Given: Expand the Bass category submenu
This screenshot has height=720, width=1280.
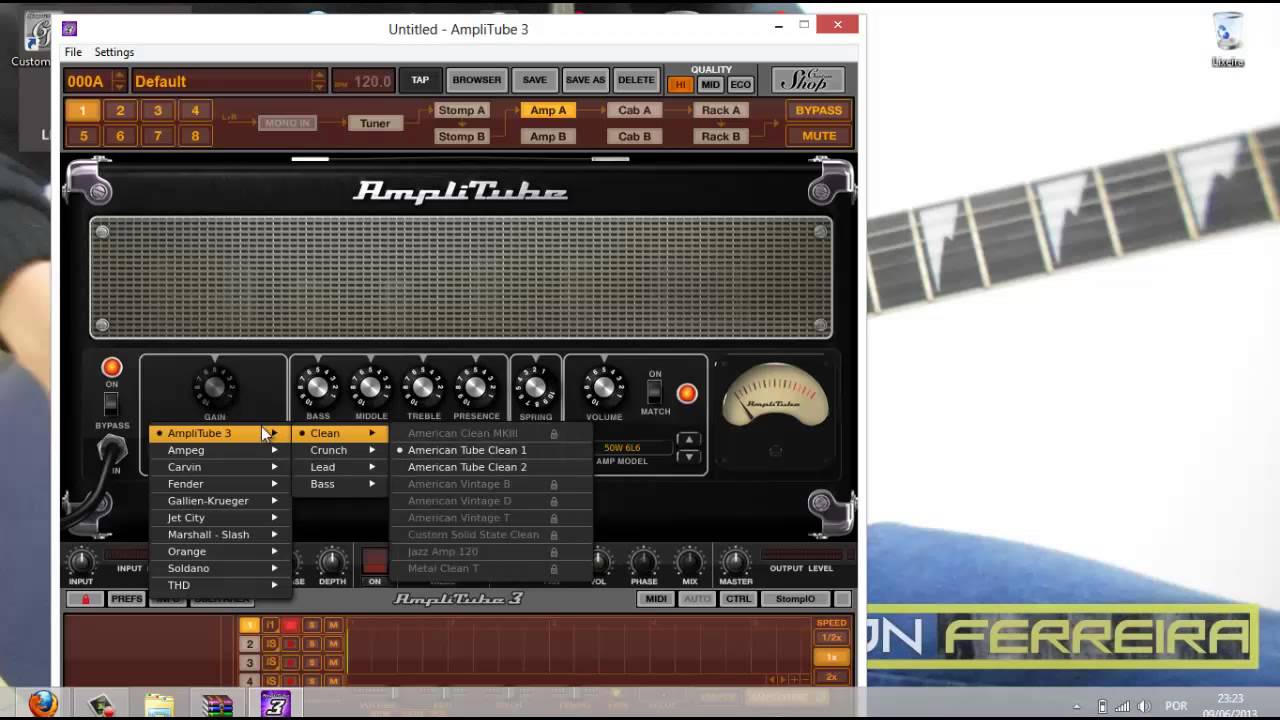Looking at the screenshot, I should coord(340,484).
